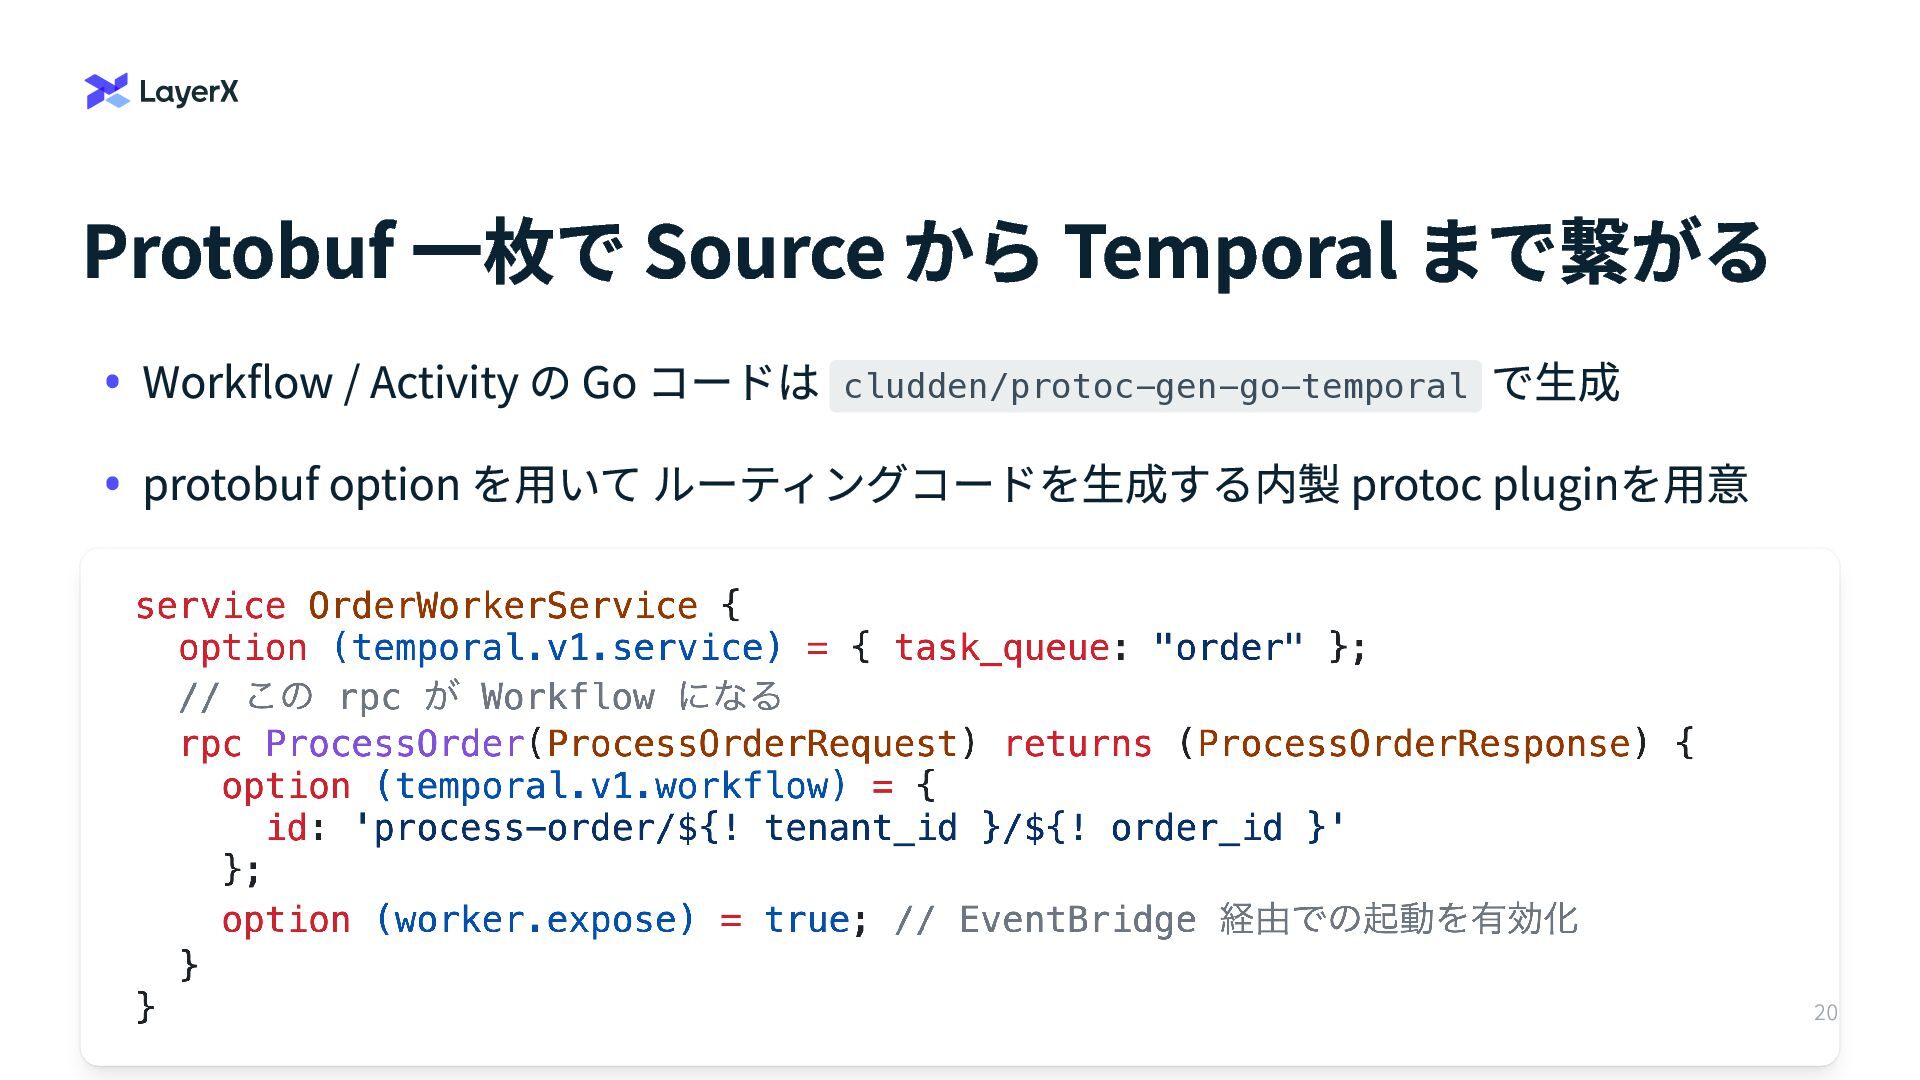This screenshot has height=1080, width=1920.
Task: Click the worker.expose option name
Action: [535, 919]
